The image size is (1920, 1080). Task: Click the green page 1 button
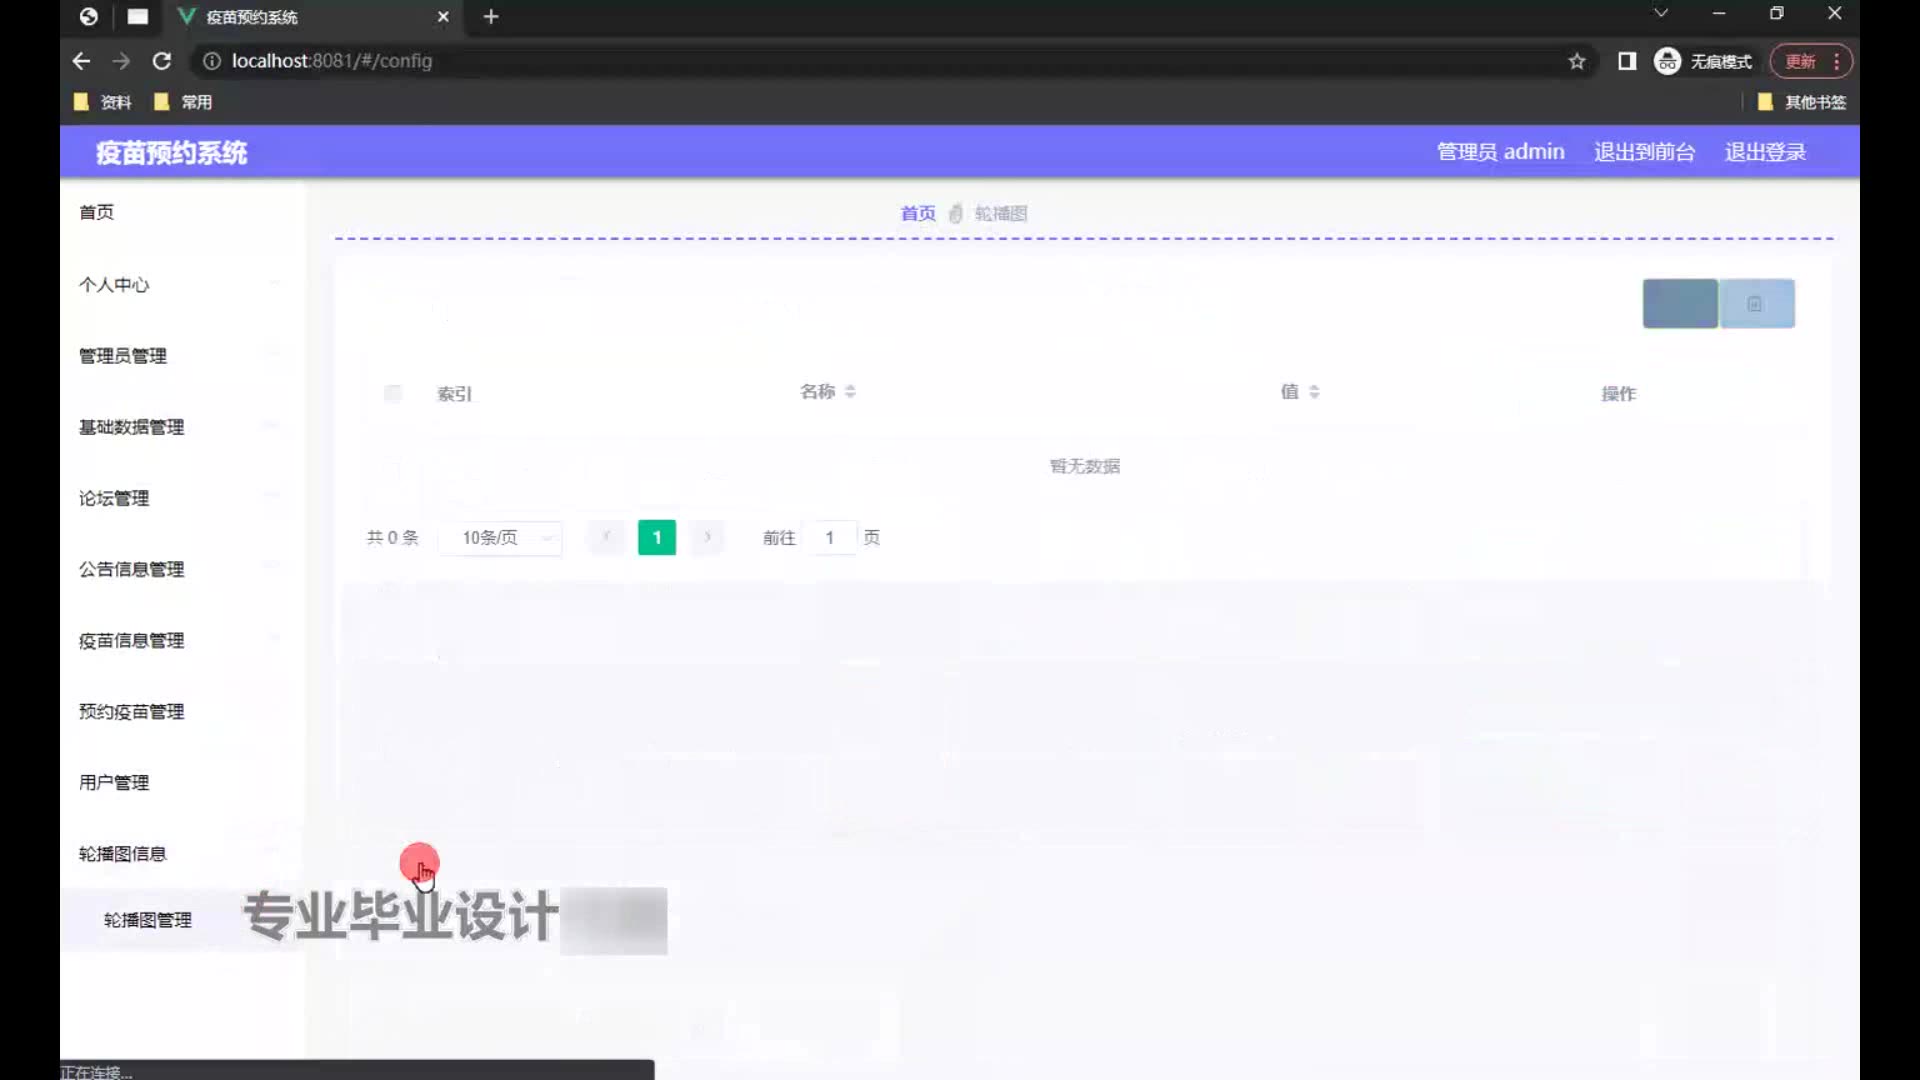click(656, 538)
